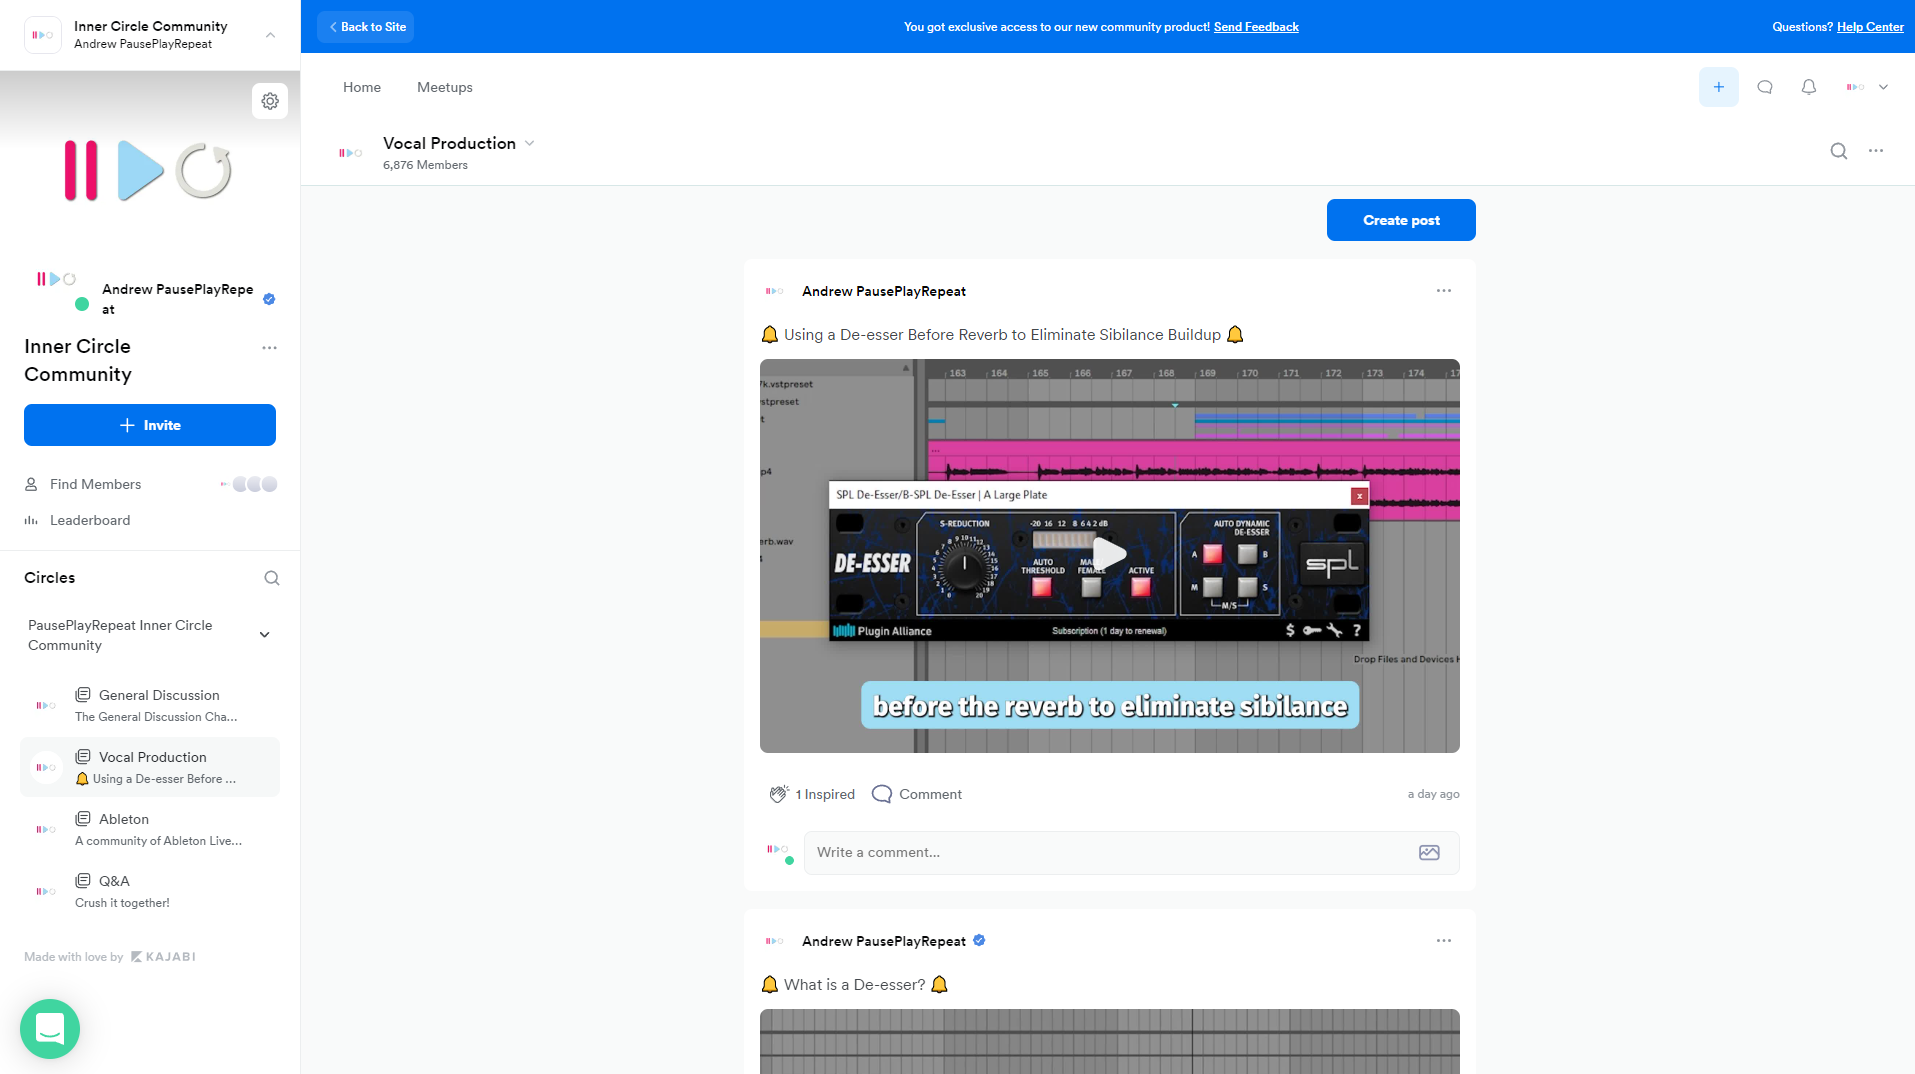Open Inner Circle Community options ellipsis
The height and width of the screenshot is (1074, 1915).
coord(269,348)
